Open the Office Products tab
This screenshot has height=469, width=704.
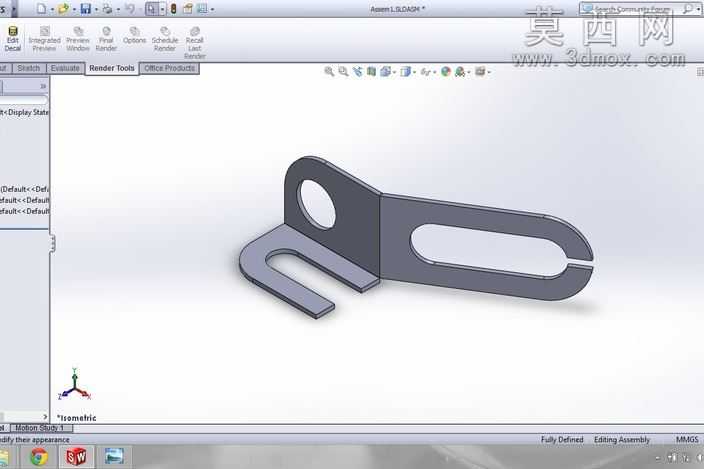[x=170, y=68]
